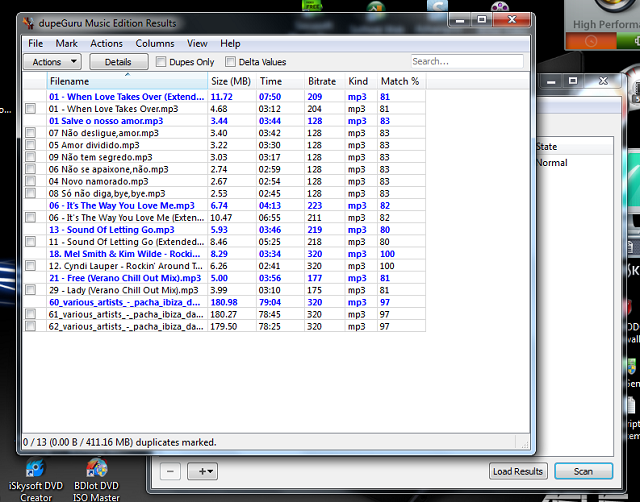
Task: Click the Details button
Action: (x=119, y=62)
